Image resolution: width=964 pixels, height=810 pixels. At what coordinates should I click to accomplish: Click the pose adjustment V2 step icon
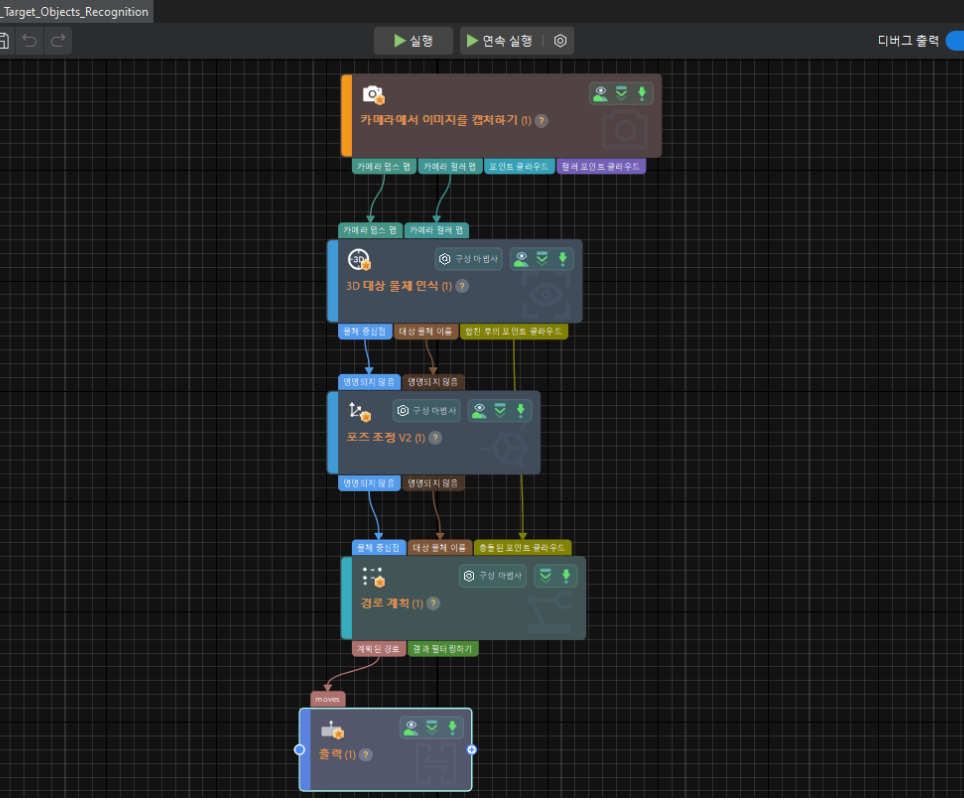click(359, 411)
